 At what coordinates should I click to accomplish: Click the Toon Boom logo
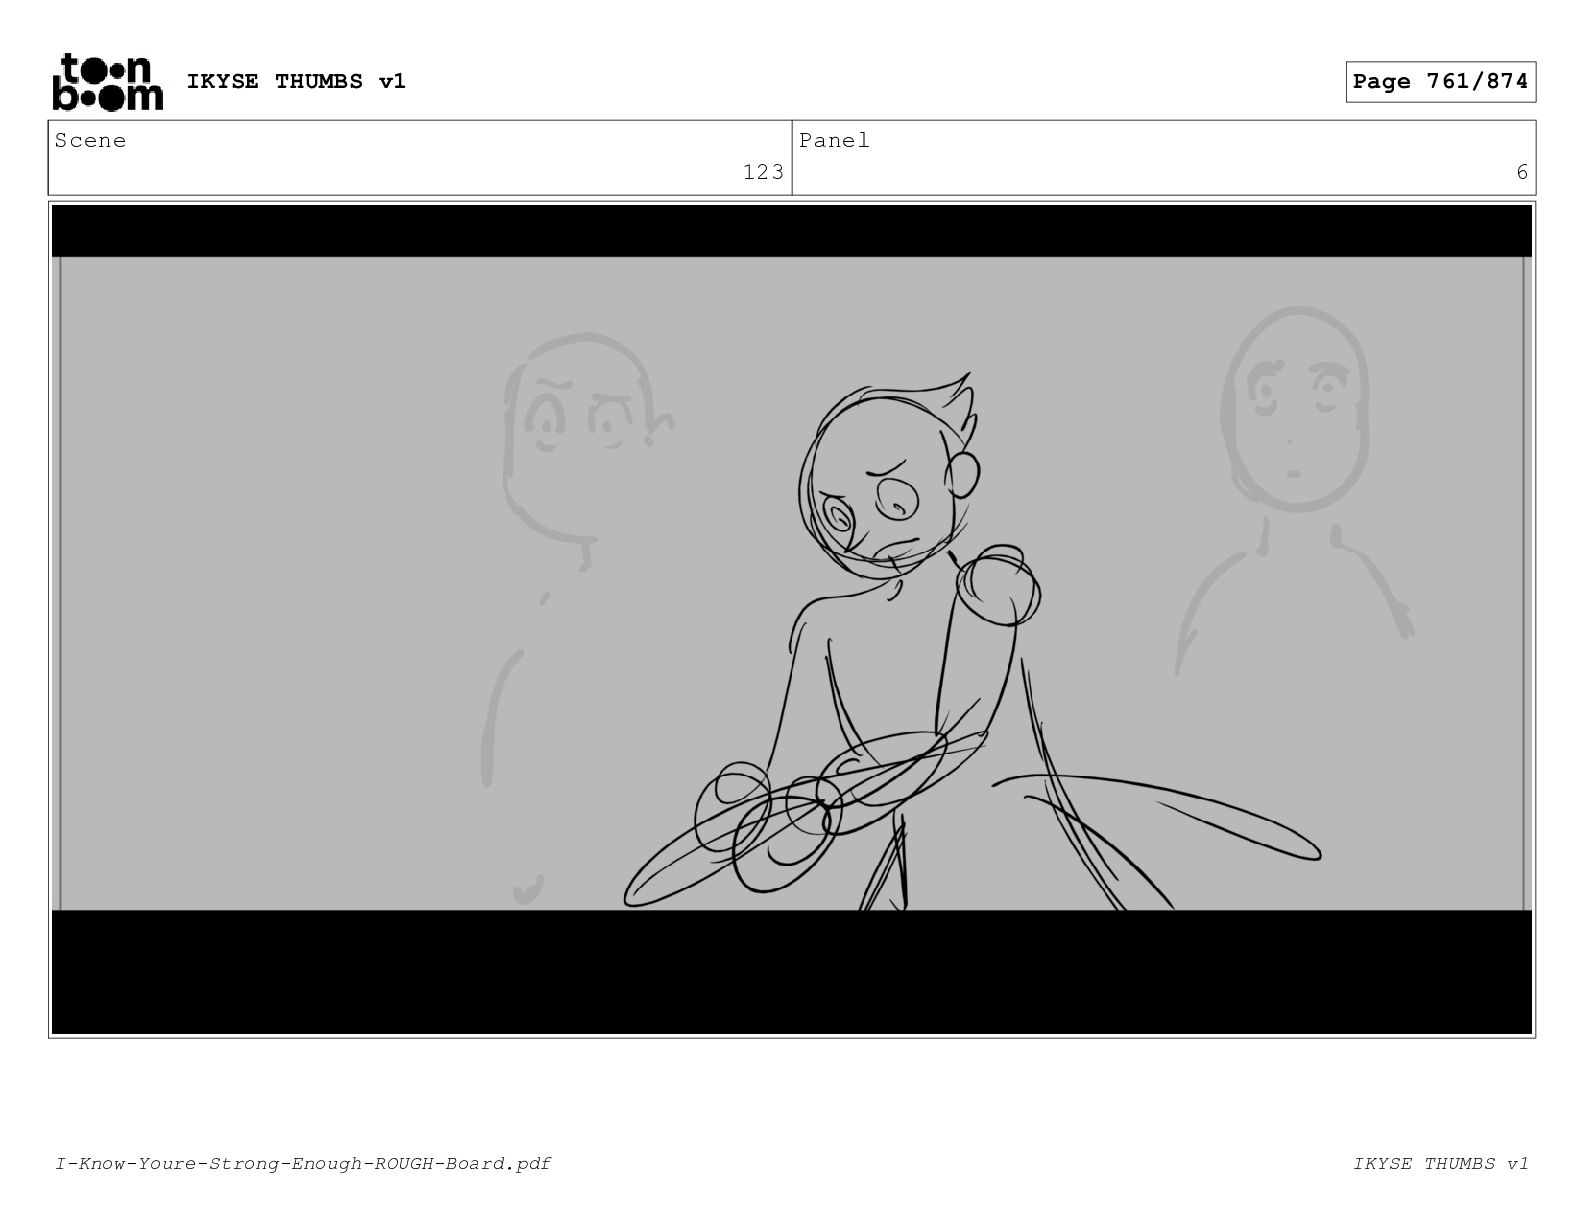pos(107,82)
